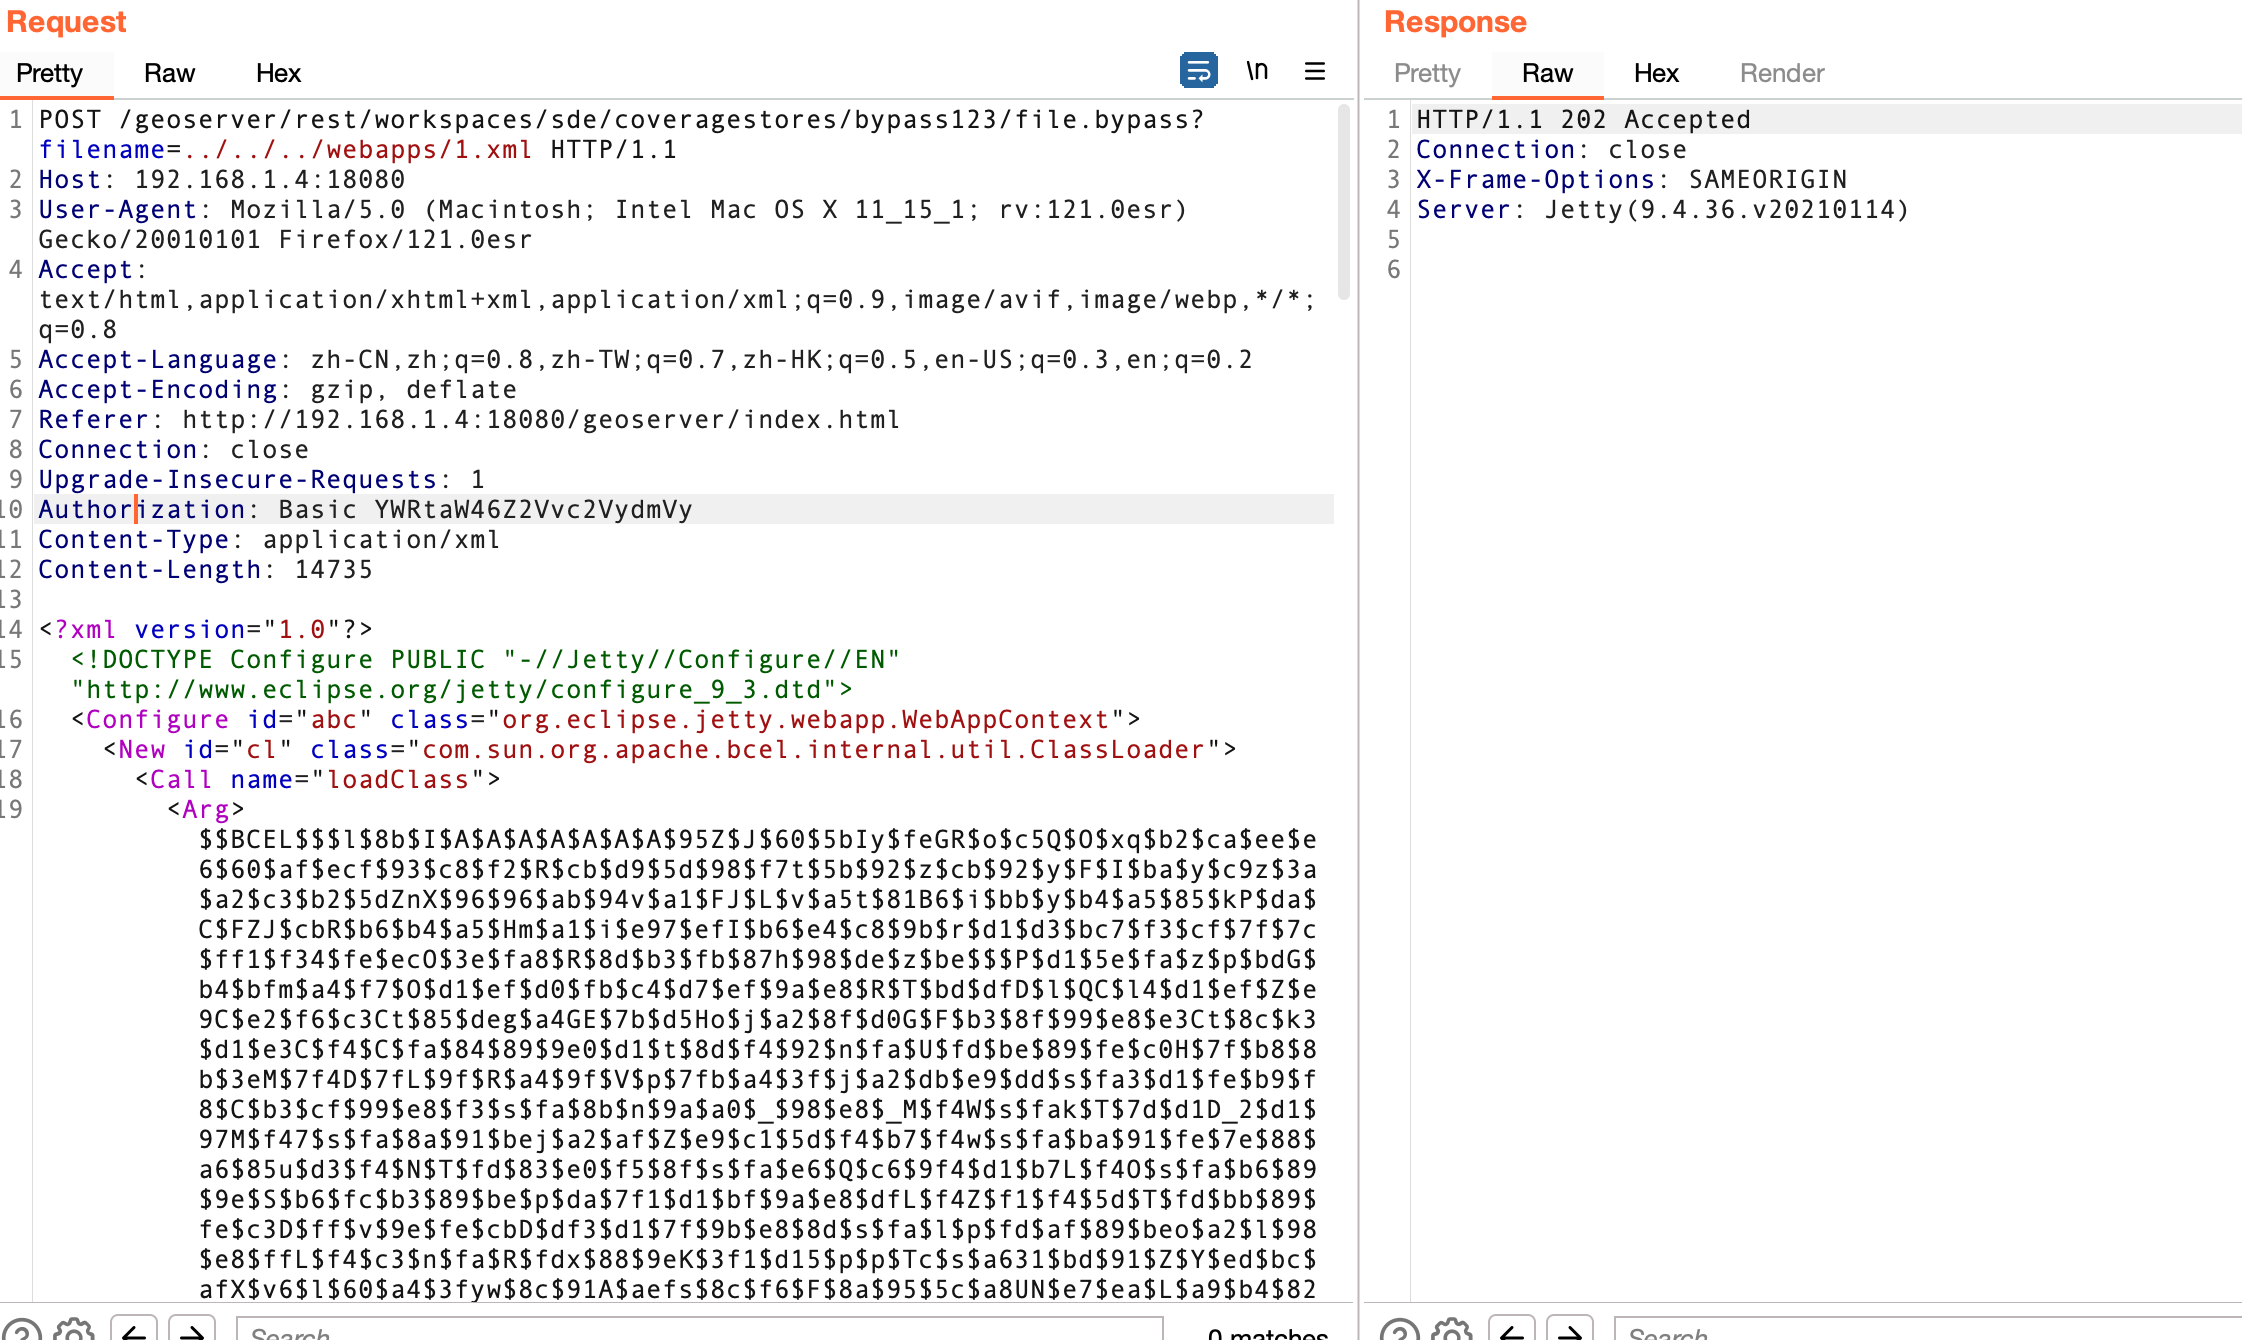Click the xml version="1.0" declaration
Viewport: 2242px width, 1340px height.
click(x=206, y=629)
